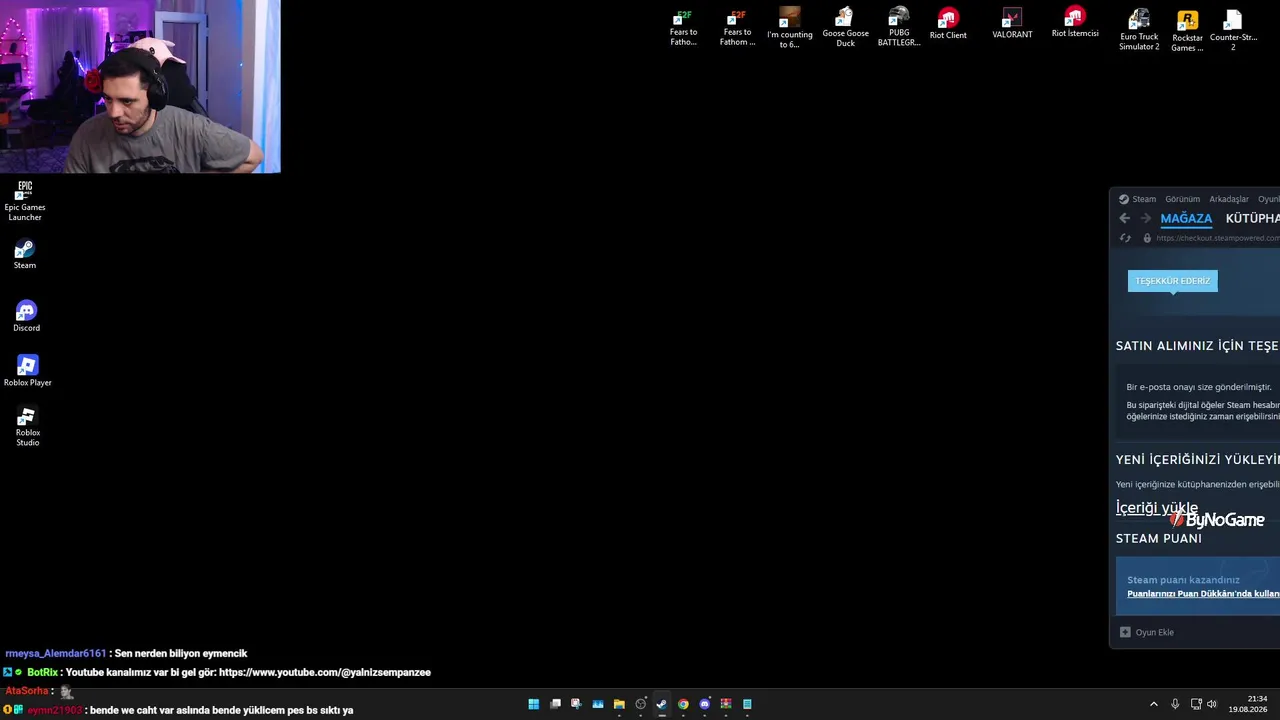The image size is (1280, 720).
Task: Open the Windows Start menu
Action: click(x=534, y=704)
